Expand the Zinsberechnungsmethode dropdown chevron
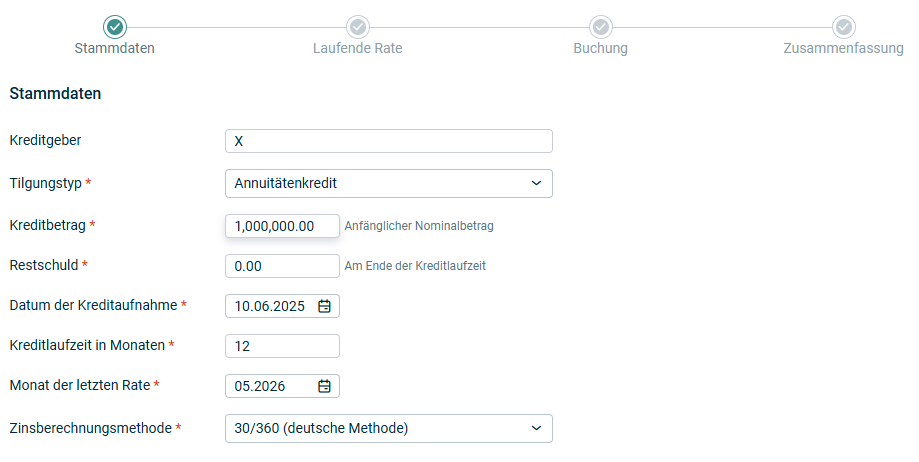919x462 pixels. (536, 428)
